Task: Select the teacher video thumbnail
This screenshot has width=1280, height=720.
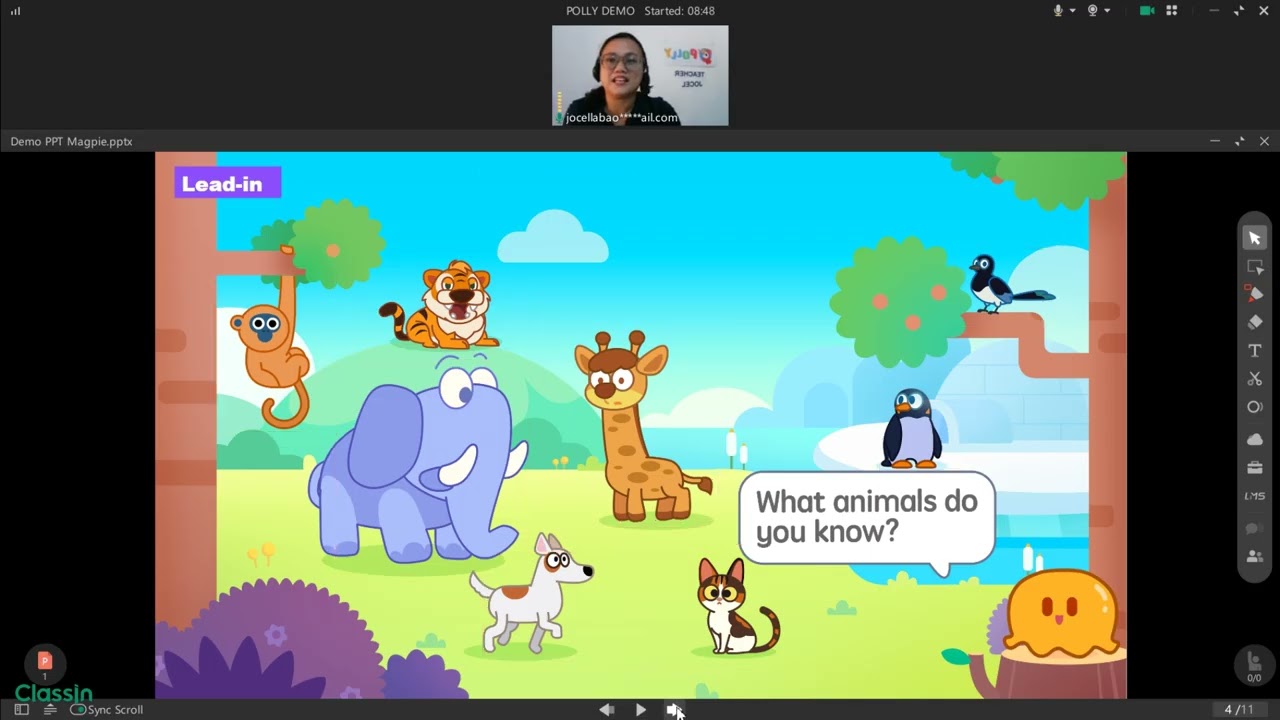Action: click(640, 76)
